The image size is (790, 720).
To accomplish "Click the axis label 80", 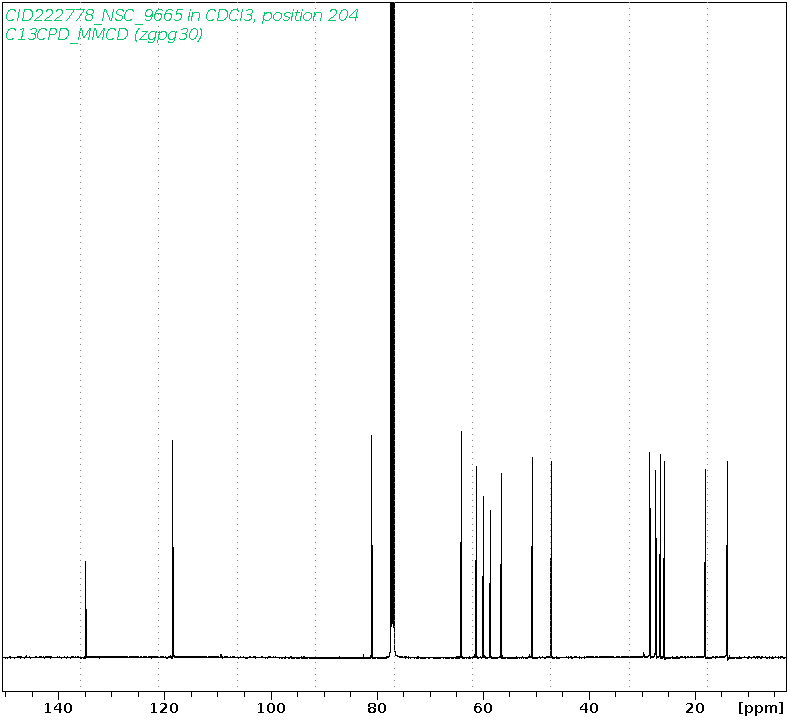I will tap(377, 708).
